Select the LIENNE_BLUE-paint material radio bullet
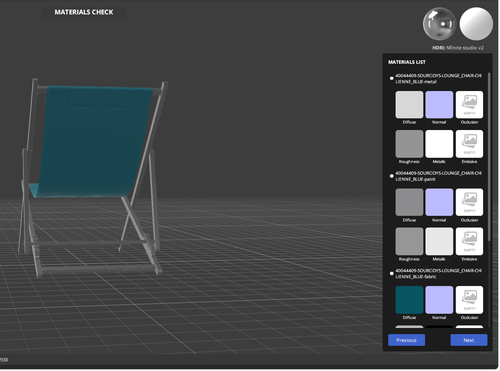 [392, 176]
